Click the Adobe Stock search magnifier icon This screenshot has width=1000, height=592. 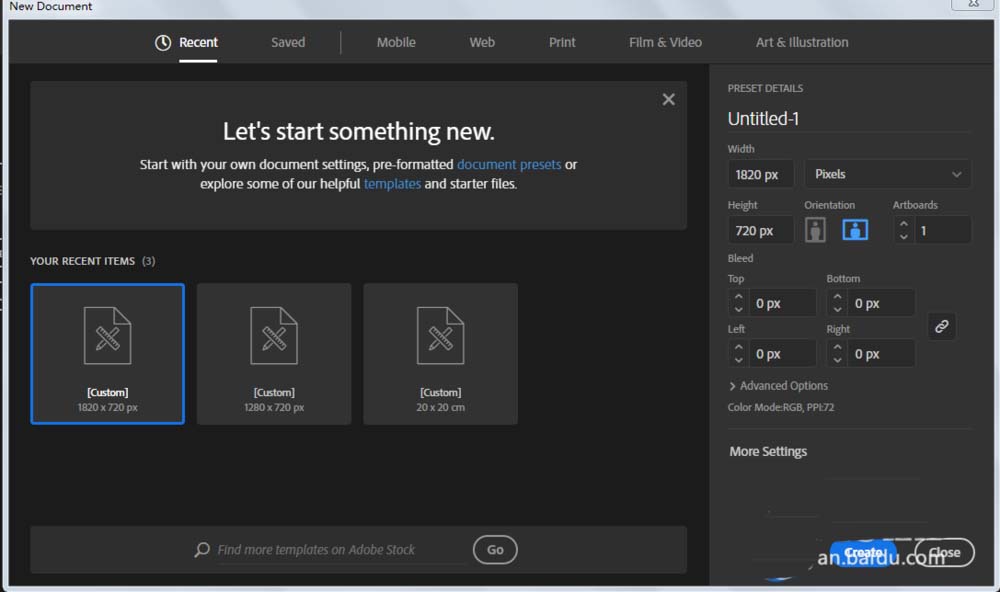[x=202, y=549]
